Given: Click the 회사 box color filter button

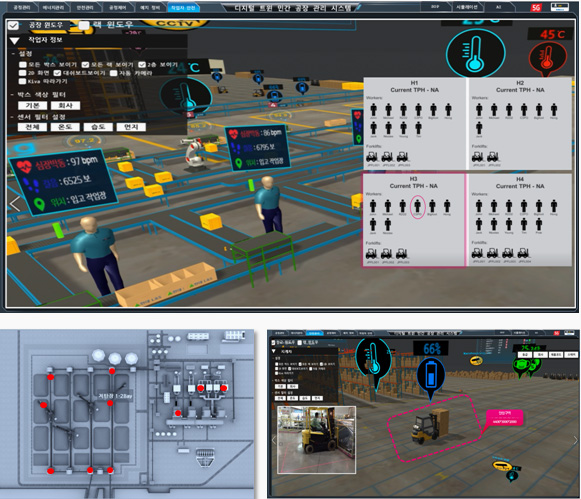Looking at the screenshot, I should 65,106.
